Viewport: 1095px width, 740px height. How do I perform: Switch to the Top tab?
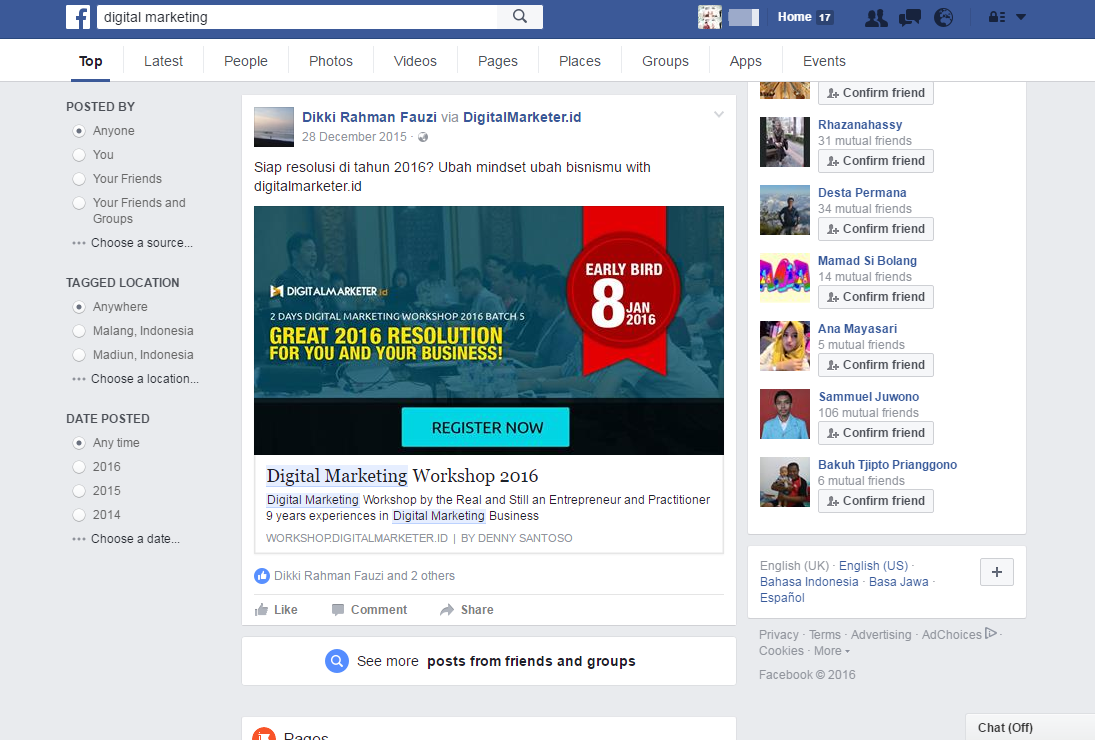(x=91, y=61)
